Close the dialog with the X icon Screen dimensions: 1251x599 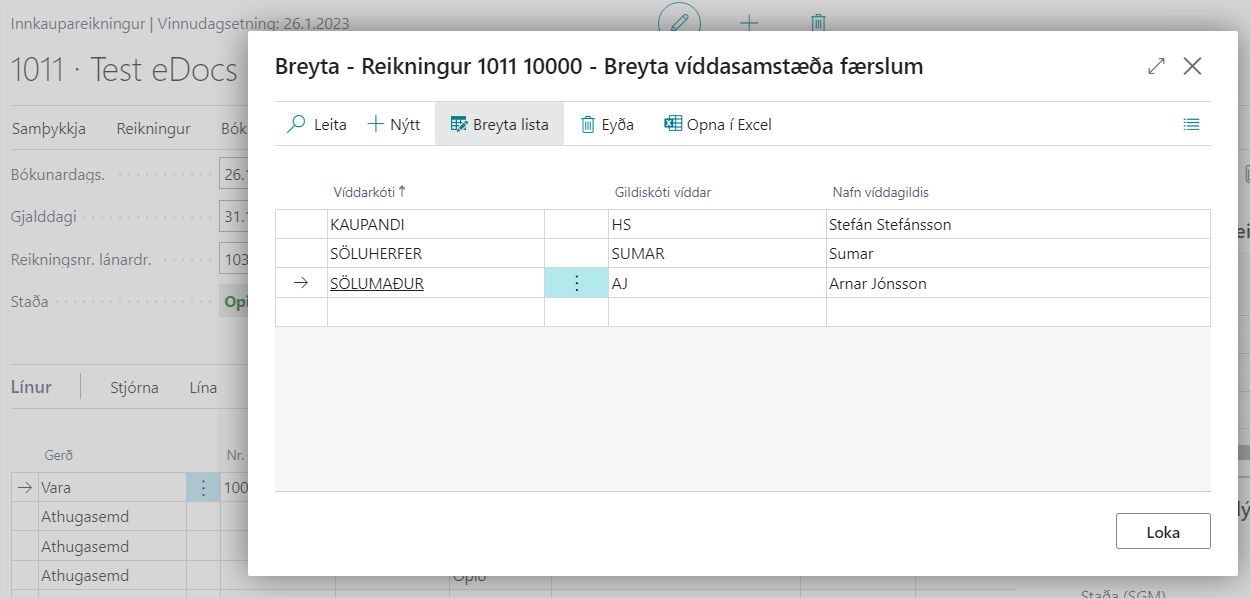click(1192, 67)
